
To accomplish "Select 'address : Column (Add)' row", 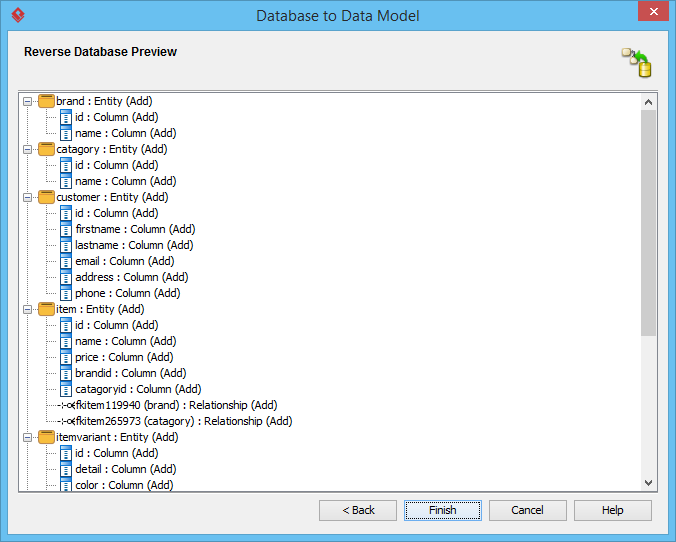I will [x=131, y=277].
